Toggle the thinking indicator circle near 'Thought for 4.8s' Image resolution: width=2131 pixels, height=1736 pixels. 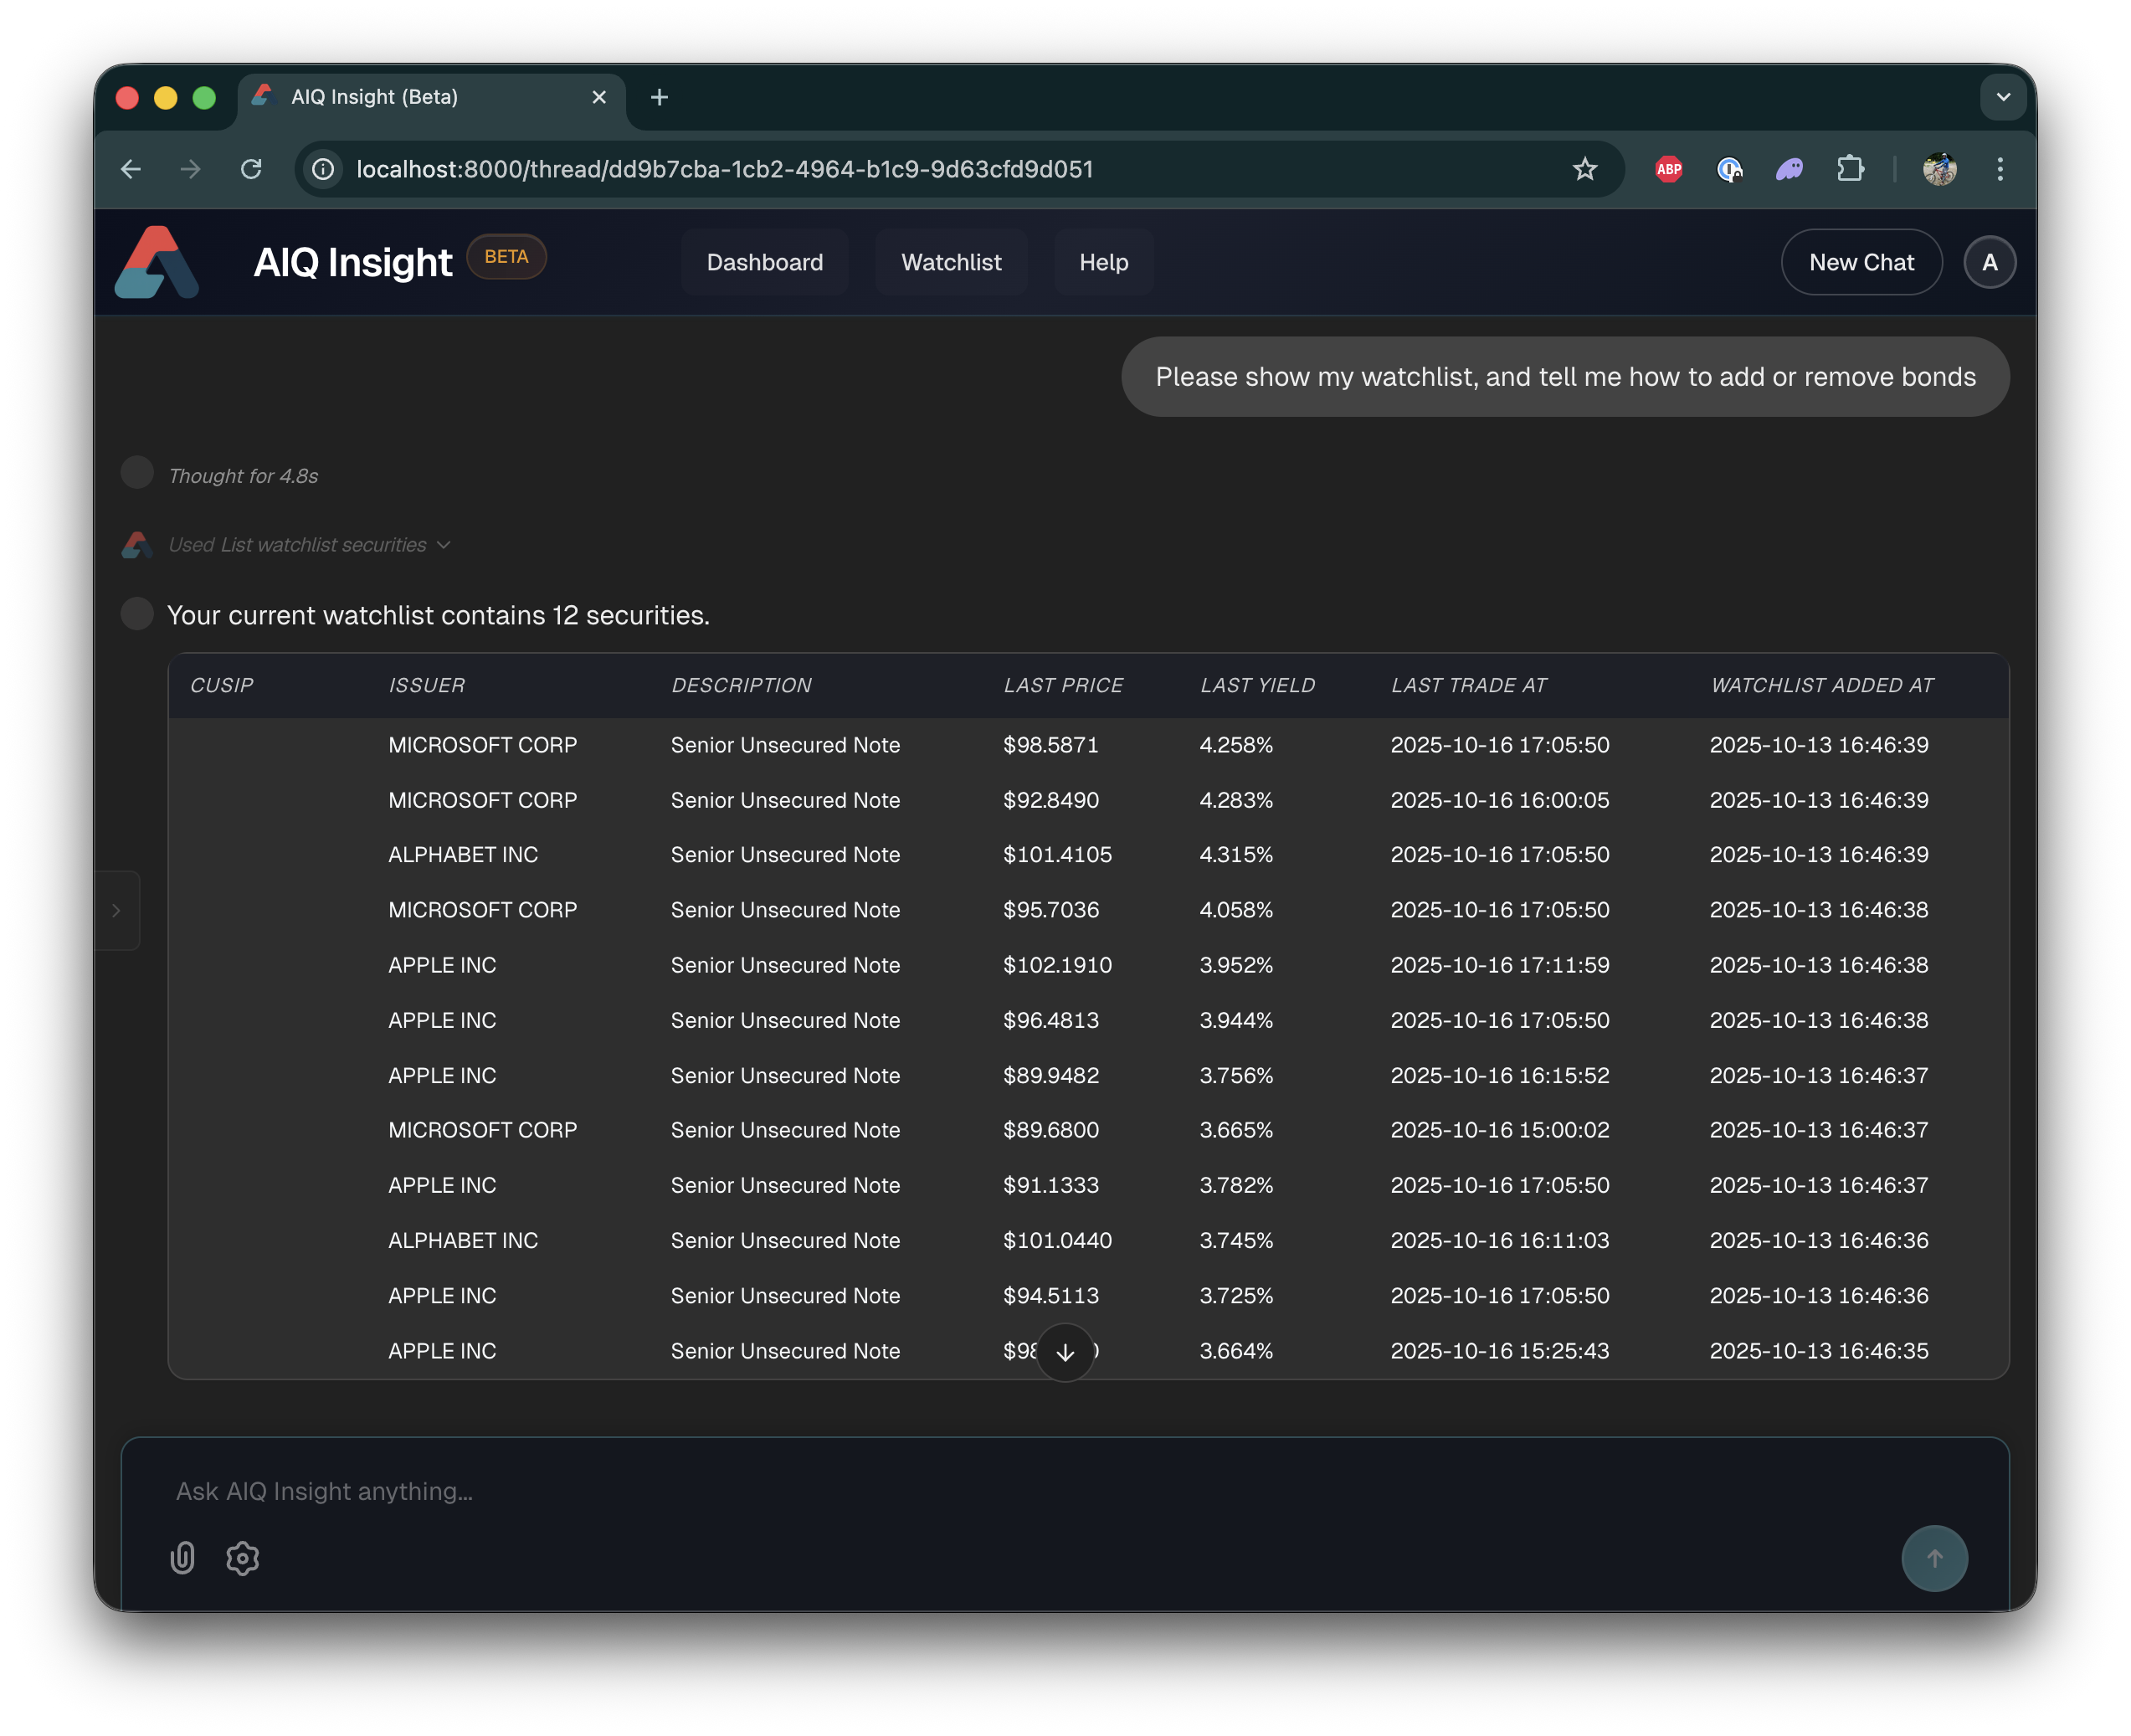tap(137, 473)
